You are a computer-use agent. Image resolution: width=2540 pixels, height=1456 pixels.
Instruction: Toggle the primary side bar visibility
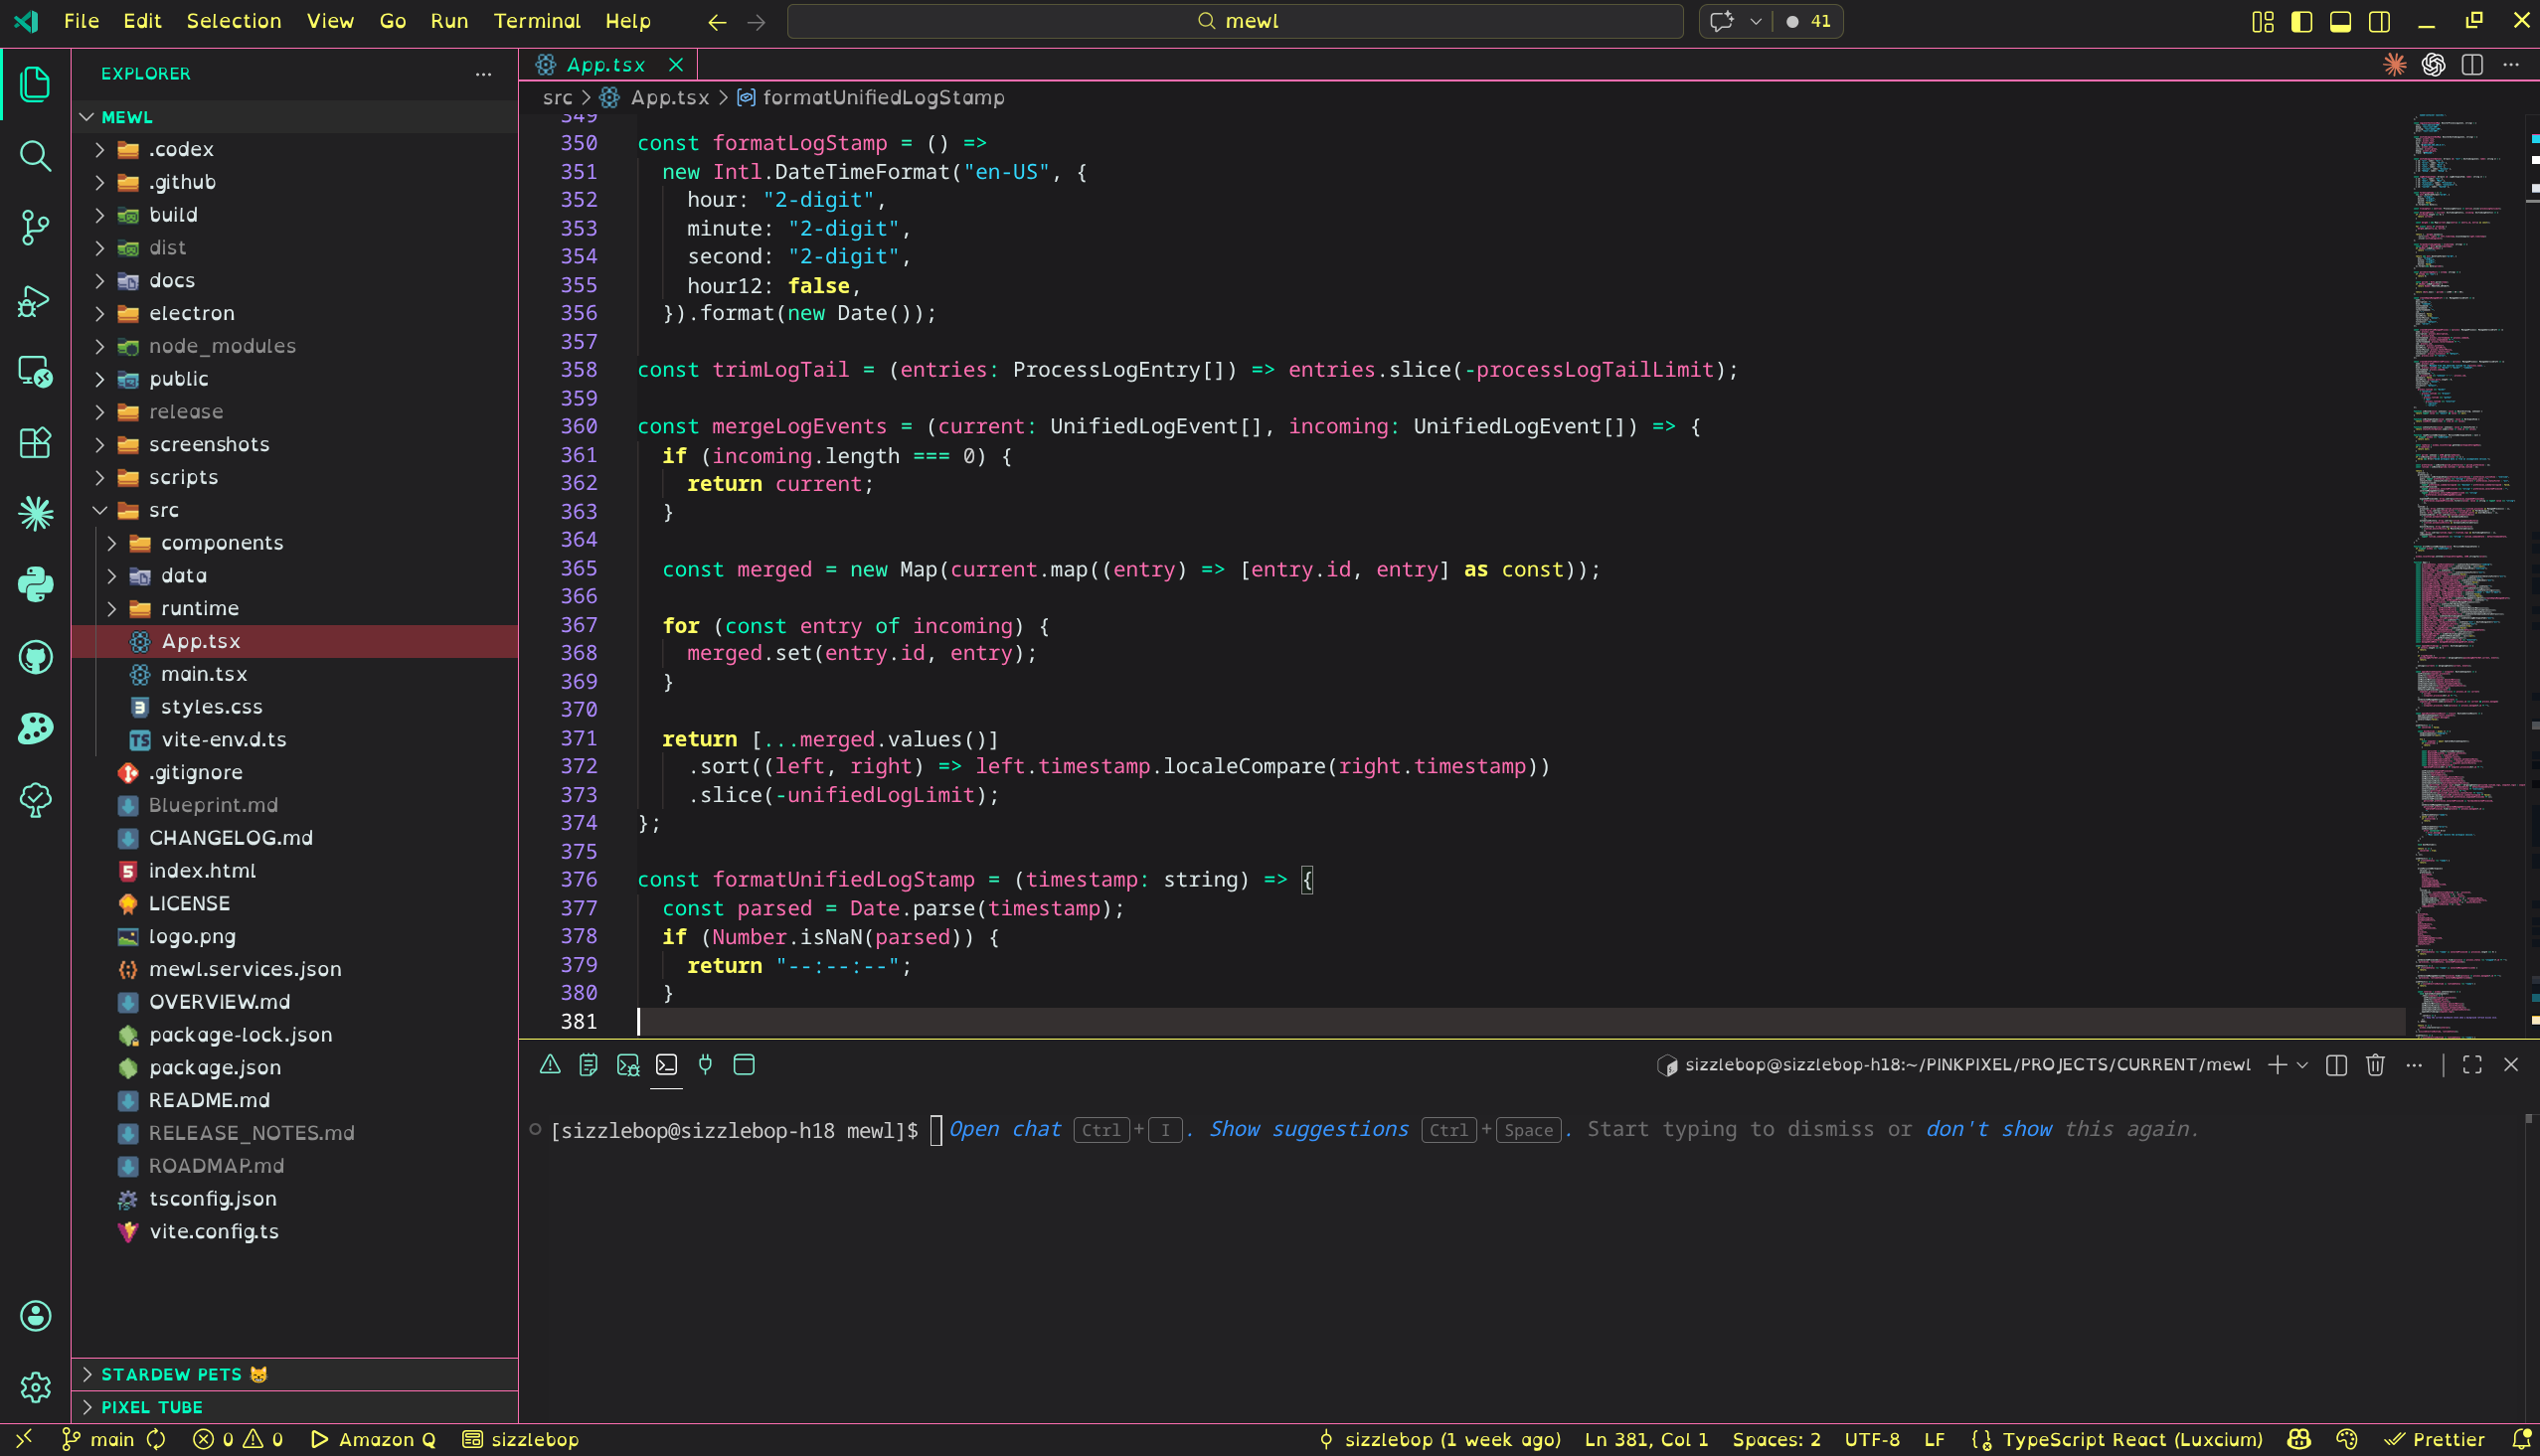(x=2301, y=21)
